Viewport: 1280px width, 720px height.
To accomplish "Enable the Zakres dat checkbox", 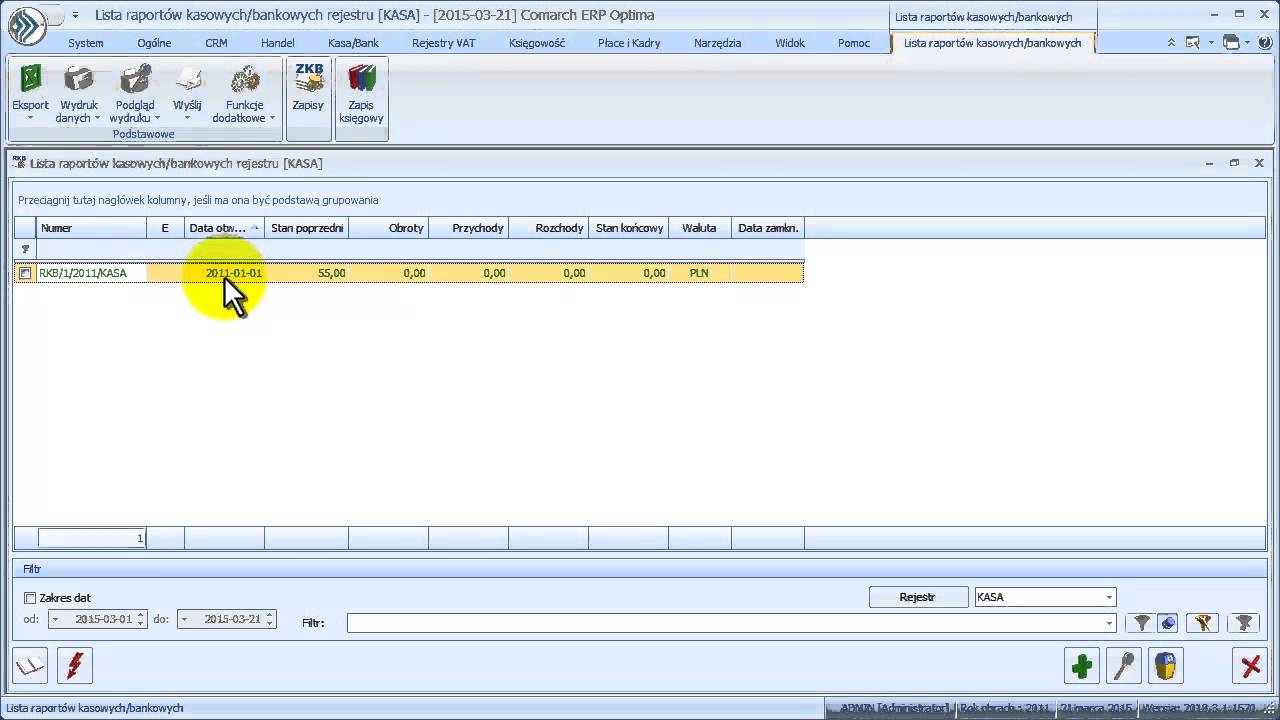I will tap(30, 598).
